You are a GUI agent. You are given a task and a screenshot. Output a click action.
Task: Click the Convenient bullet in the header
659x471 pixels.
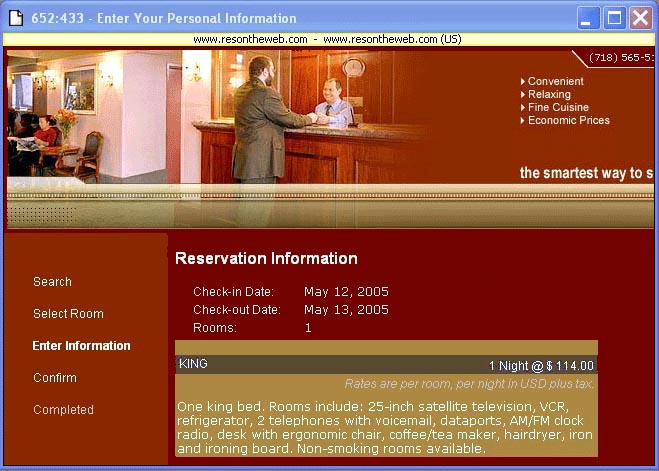point(555,82)
